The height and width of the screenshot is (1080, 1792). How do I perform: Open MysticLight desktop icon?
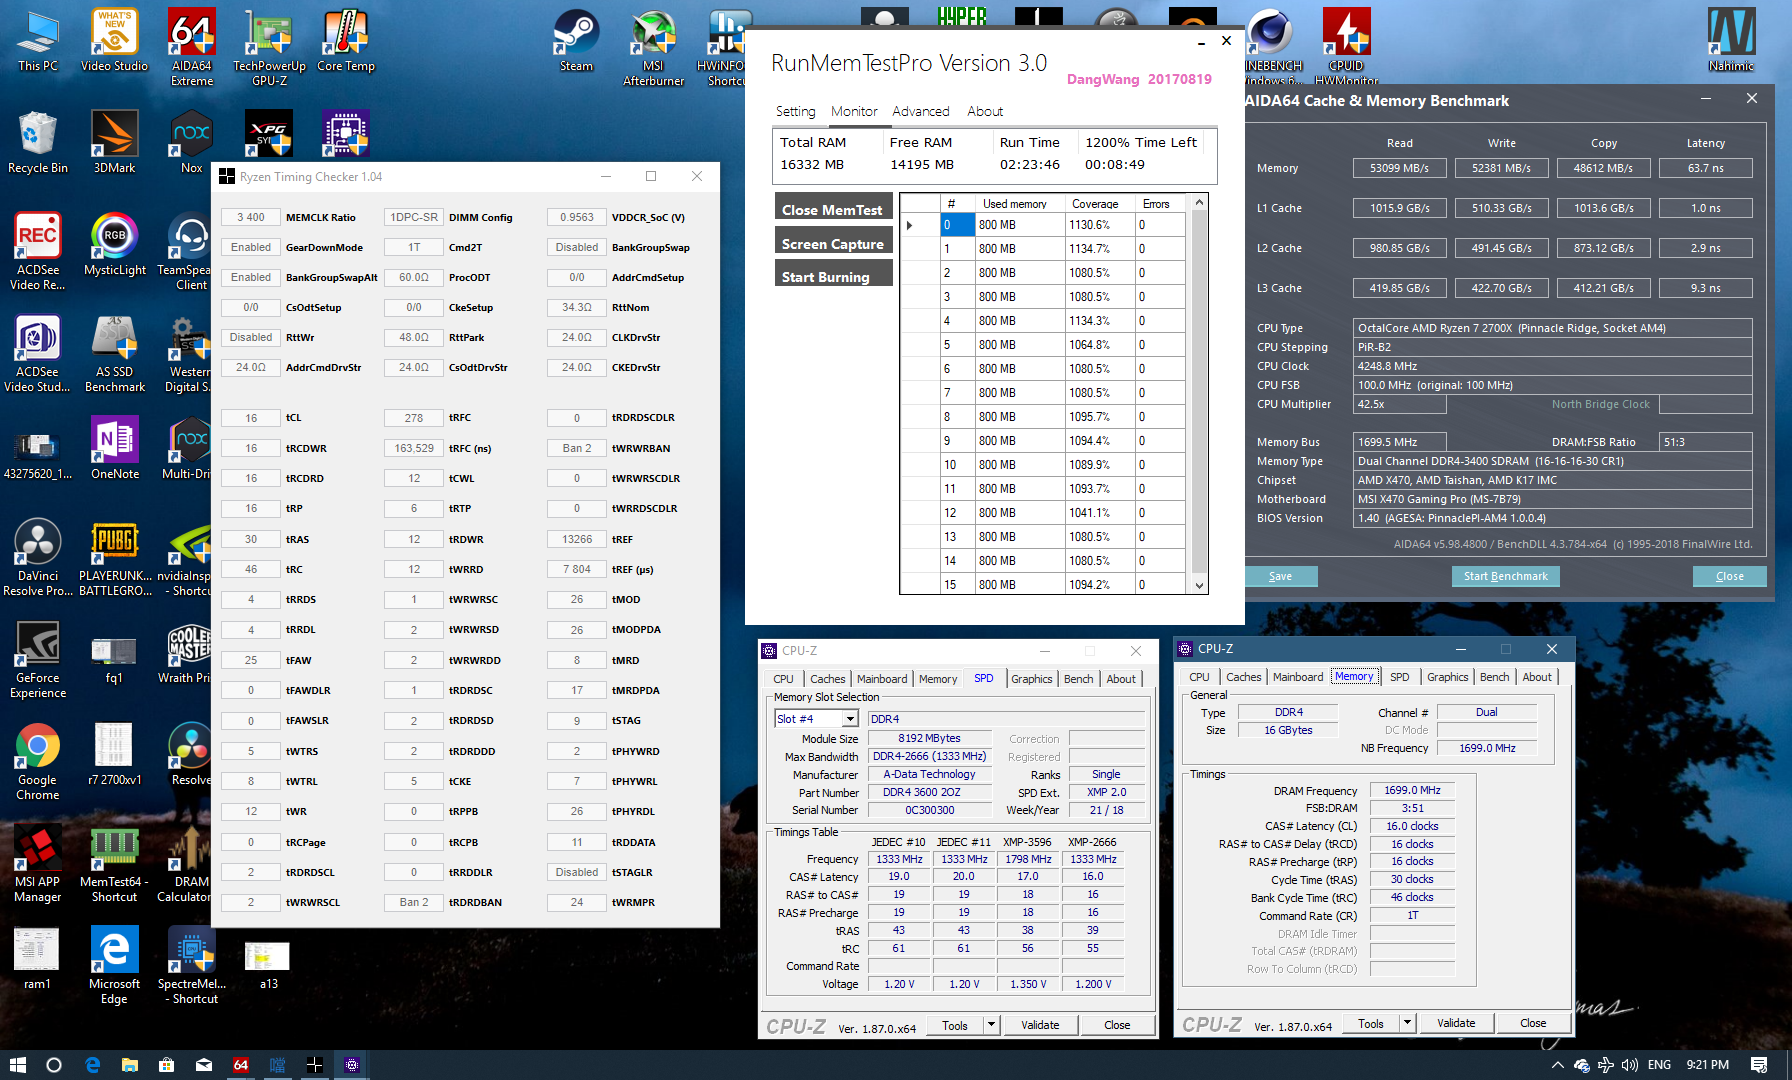click(x=114, y=245)
